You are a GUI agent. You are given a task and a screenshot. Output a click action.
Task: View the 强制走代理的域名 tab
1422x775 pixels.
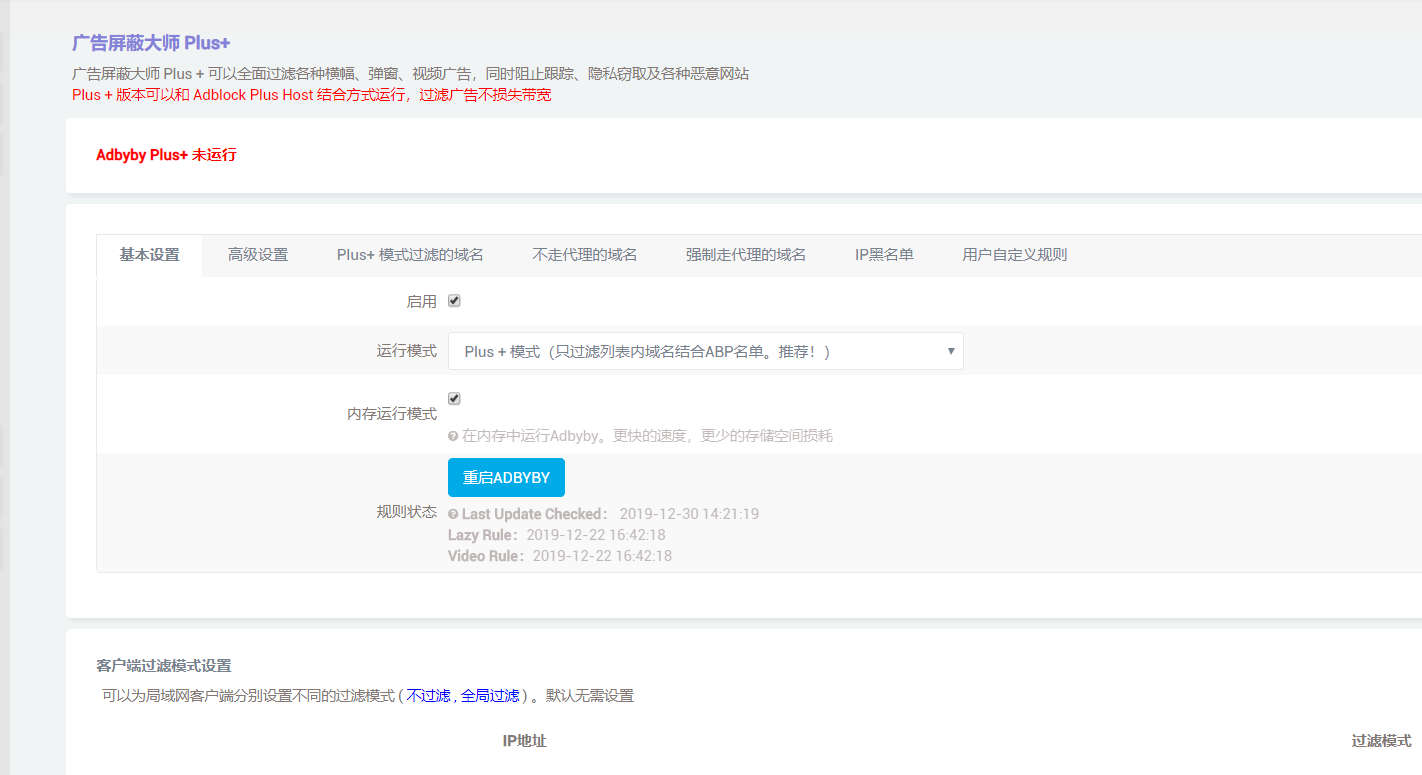click(746, 255)
